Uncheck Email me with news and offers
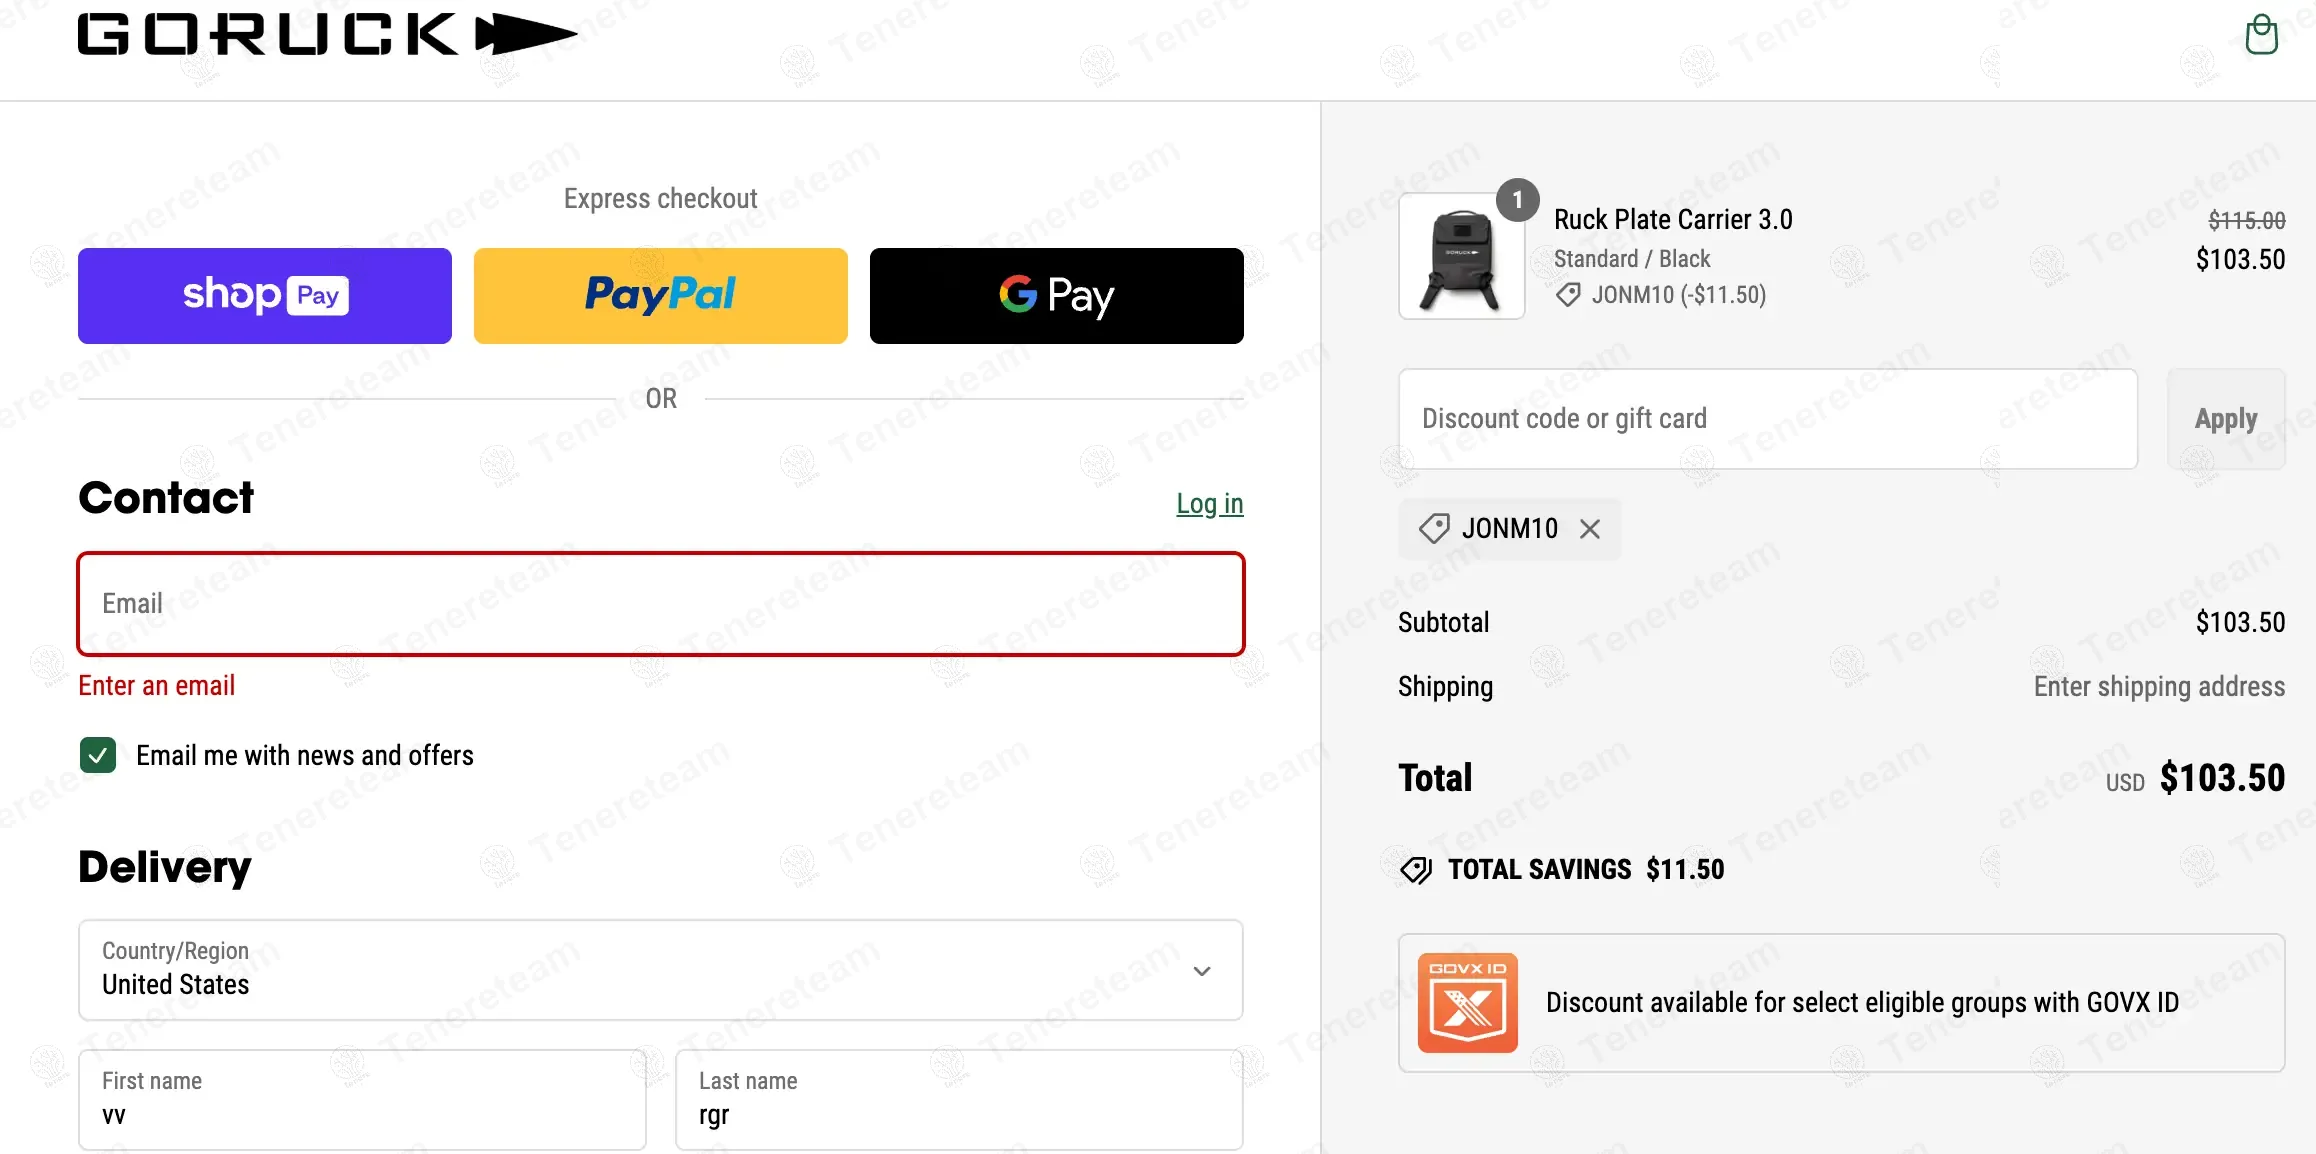2316x1154 pixels. [x=98, y=756]
